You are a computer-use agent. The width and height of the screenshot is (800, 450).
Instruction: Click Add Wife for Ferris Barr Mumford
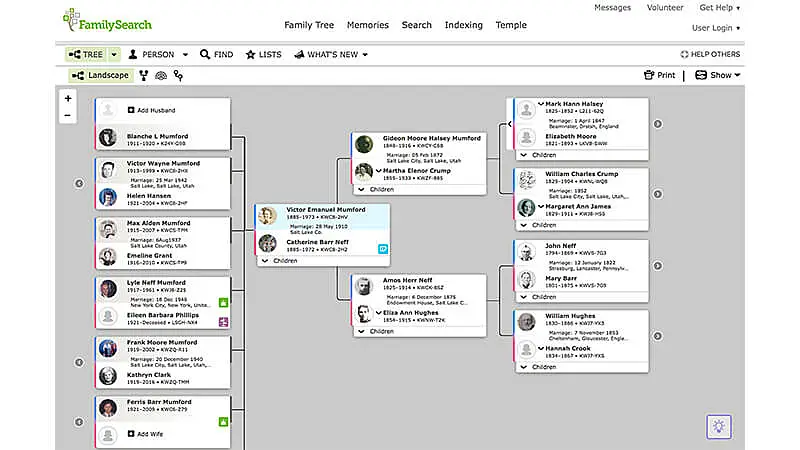(x=145, y=434)
